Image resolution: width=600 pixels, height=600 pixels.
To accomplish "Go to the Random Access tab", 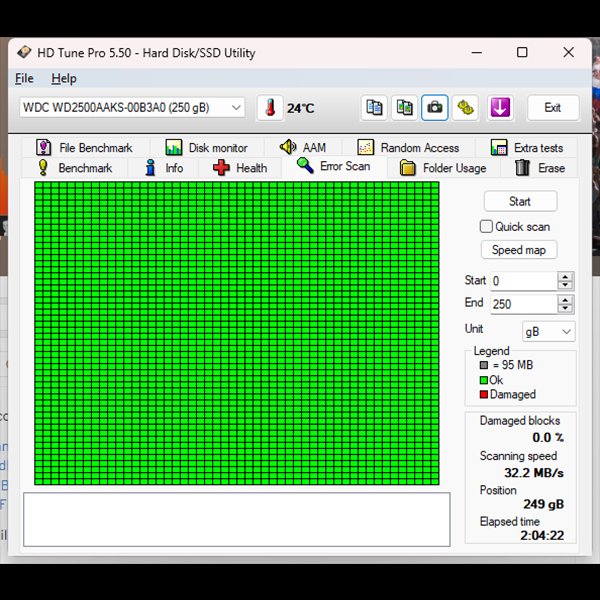I will point(408,148).
